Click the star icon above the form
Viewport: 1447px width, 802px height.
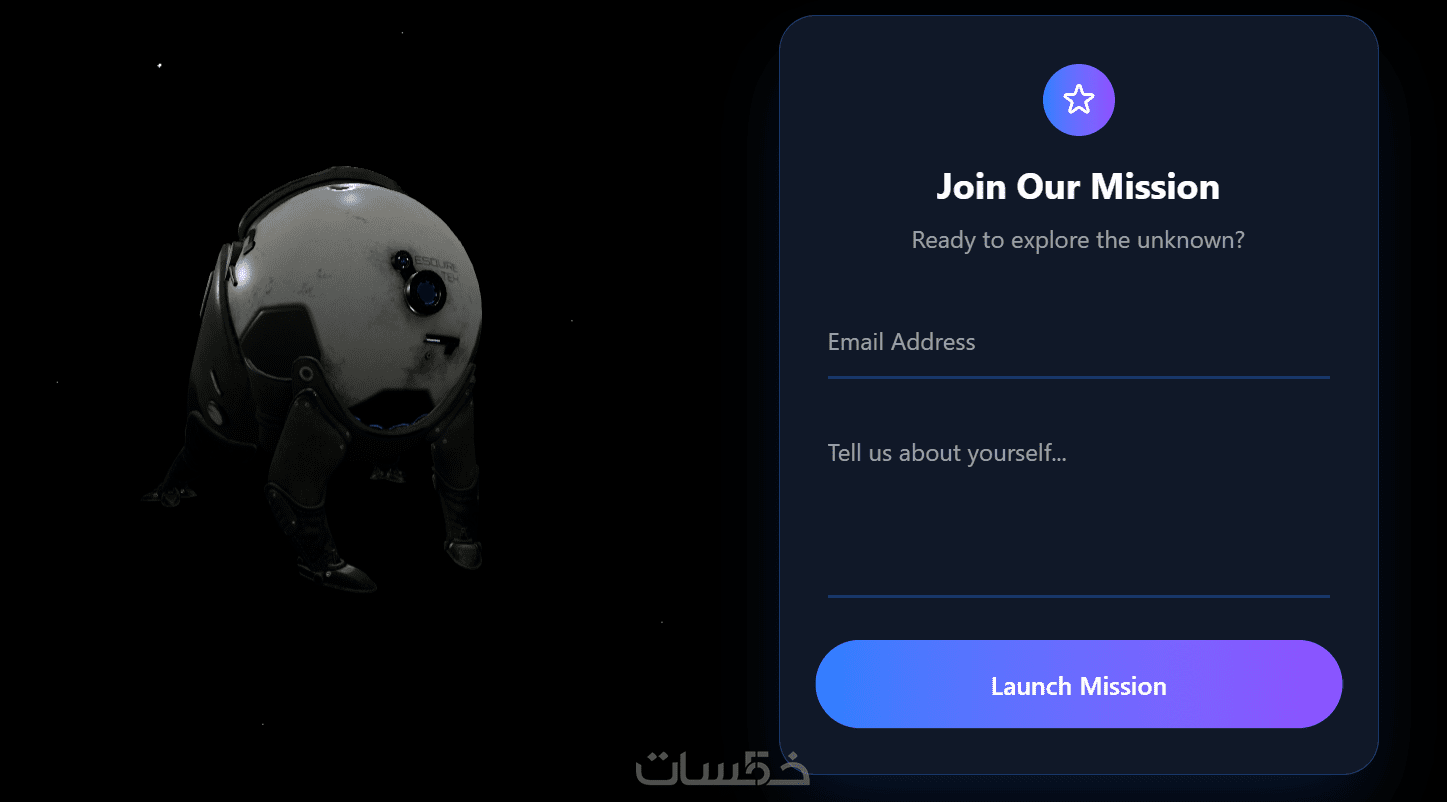click(1078, 100)
